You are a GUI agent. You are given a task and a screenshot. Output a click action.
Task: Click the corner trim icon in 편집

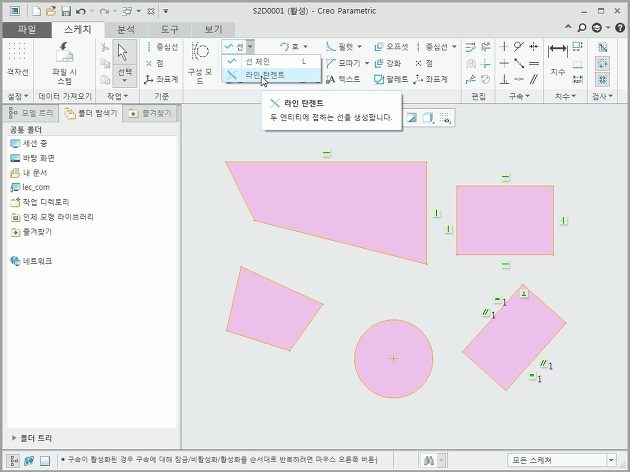[486, 63]
